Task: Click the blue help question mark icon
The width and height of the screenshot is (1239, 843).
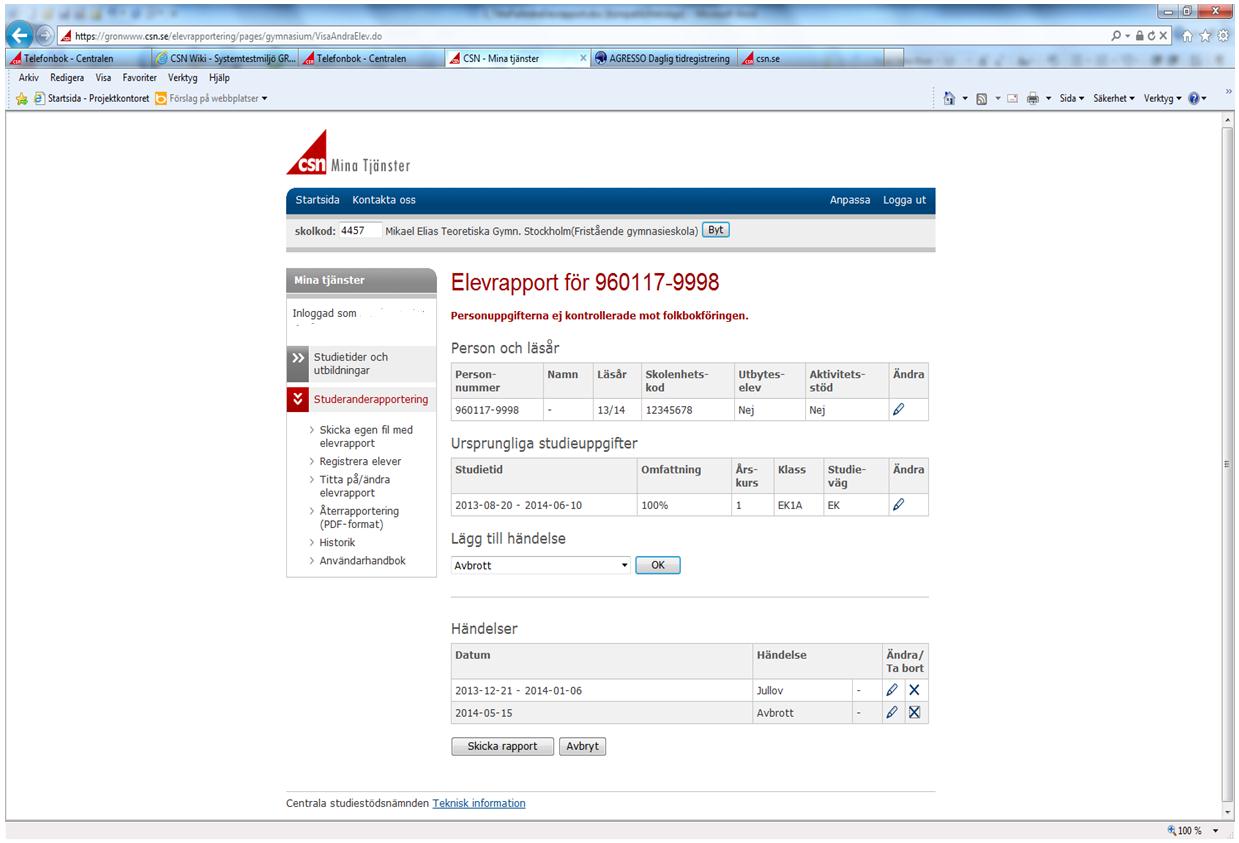Action: [x=1195, y=98]
